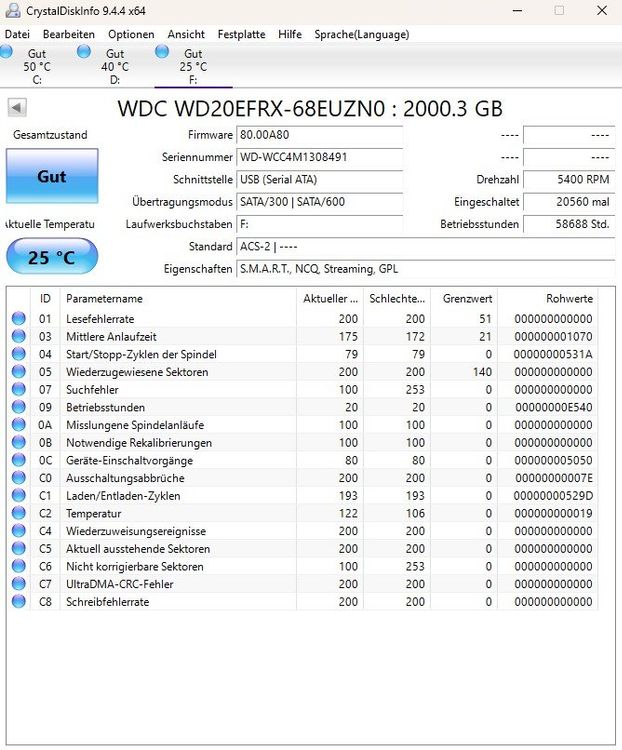
Task: Open the Bearbeiten menu
Action: 69,34
